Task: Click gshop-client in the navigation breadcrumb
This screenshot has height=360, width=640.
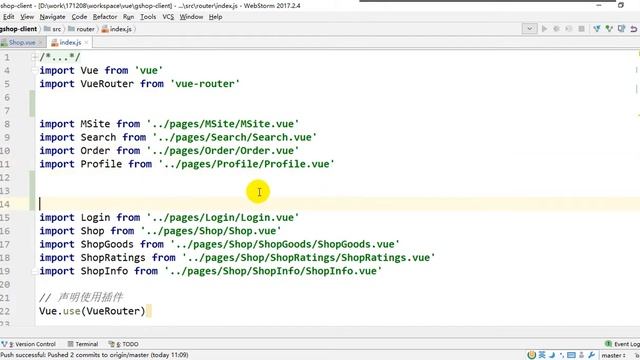Action: 18,29
